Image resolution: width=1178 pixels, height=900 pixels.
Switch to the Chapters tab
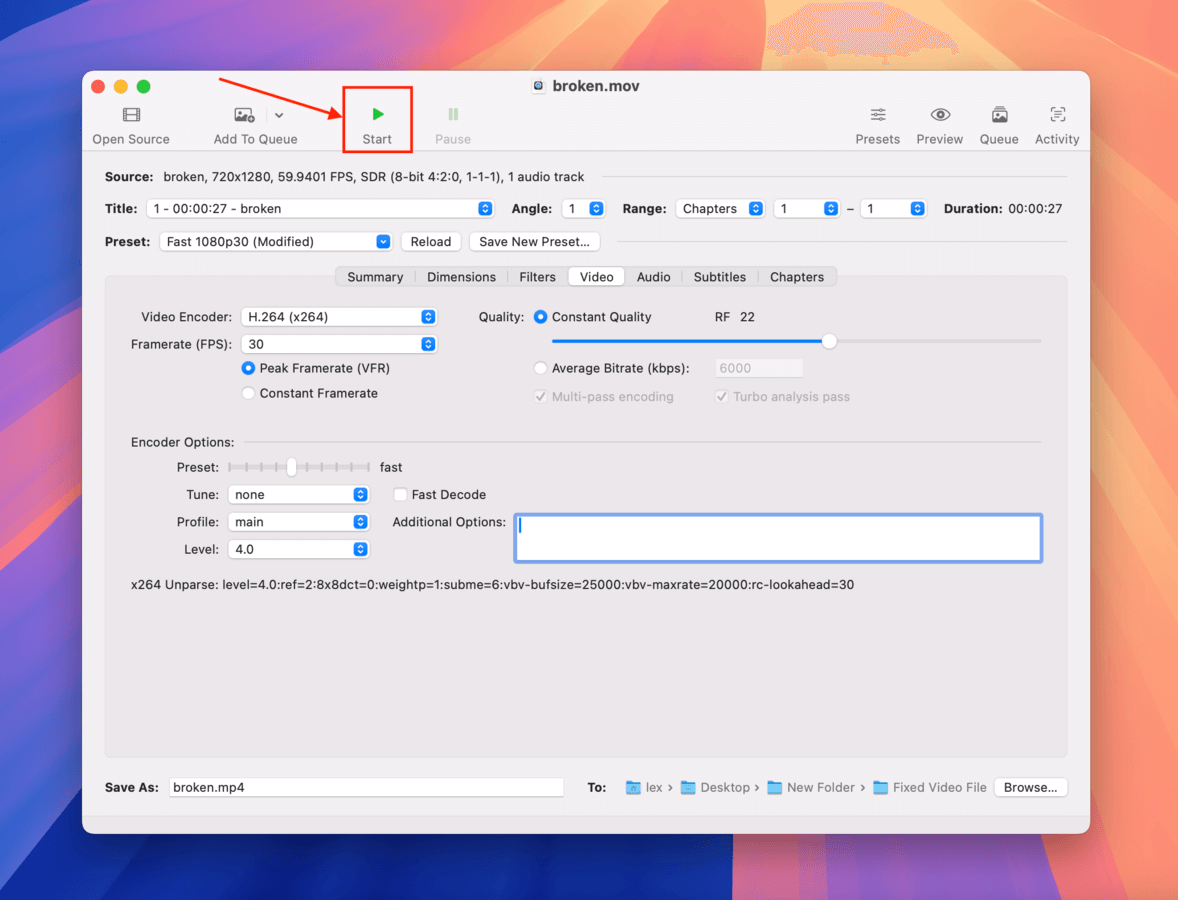click(x=797, y=277)
